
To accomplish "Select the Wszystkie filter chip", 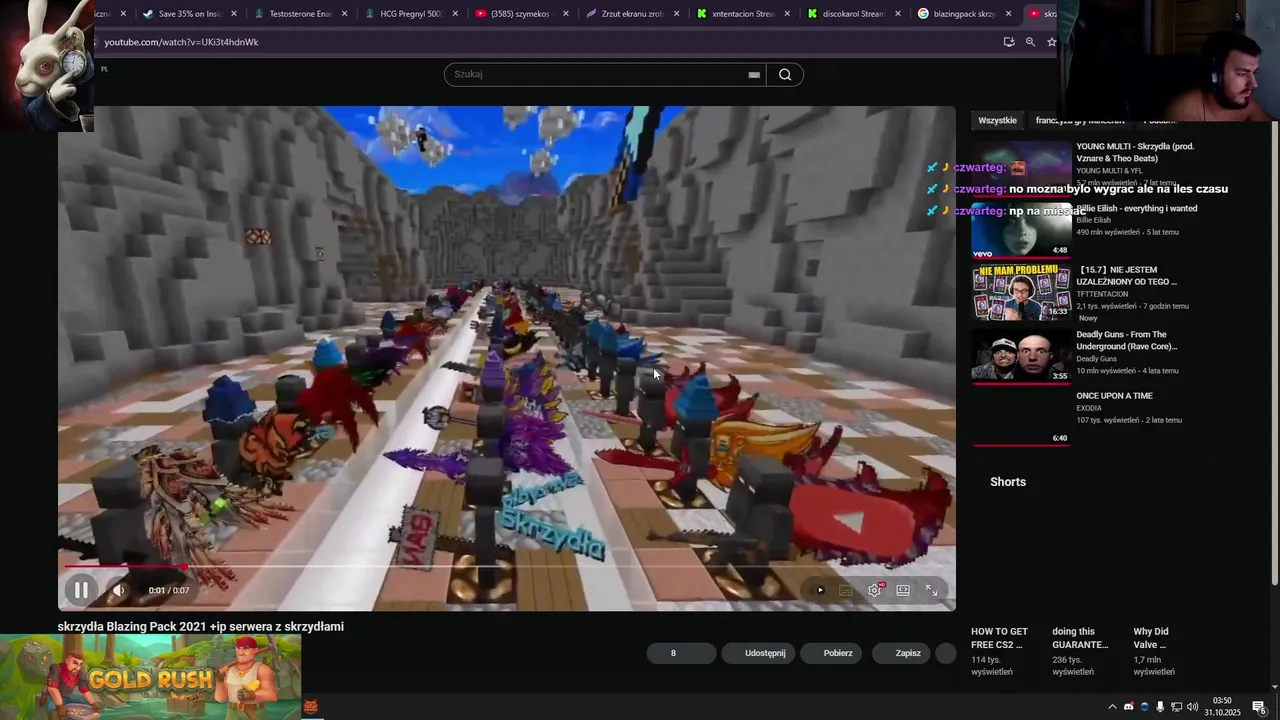I will (997, 120).
